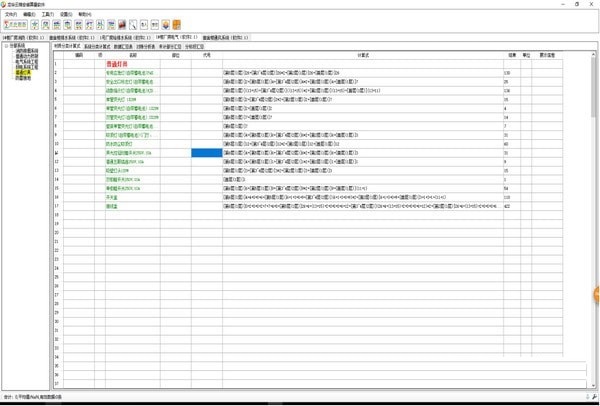Select the yellow-highlighted 普通灯具 tree item
This screenshot has width=600, height=406.
[x=23, y=72]
